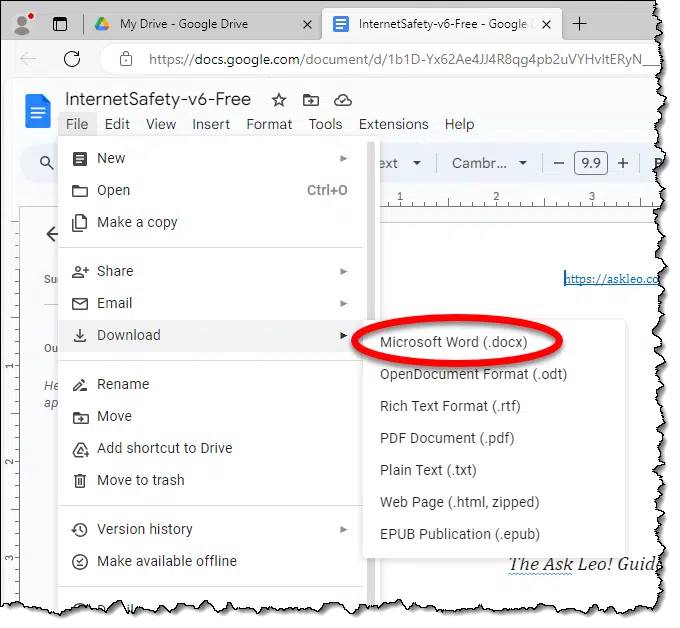Screen dimensions: 680x628
Task: Download as OpenDocument Format (.odt)
Action: point(494,375)
